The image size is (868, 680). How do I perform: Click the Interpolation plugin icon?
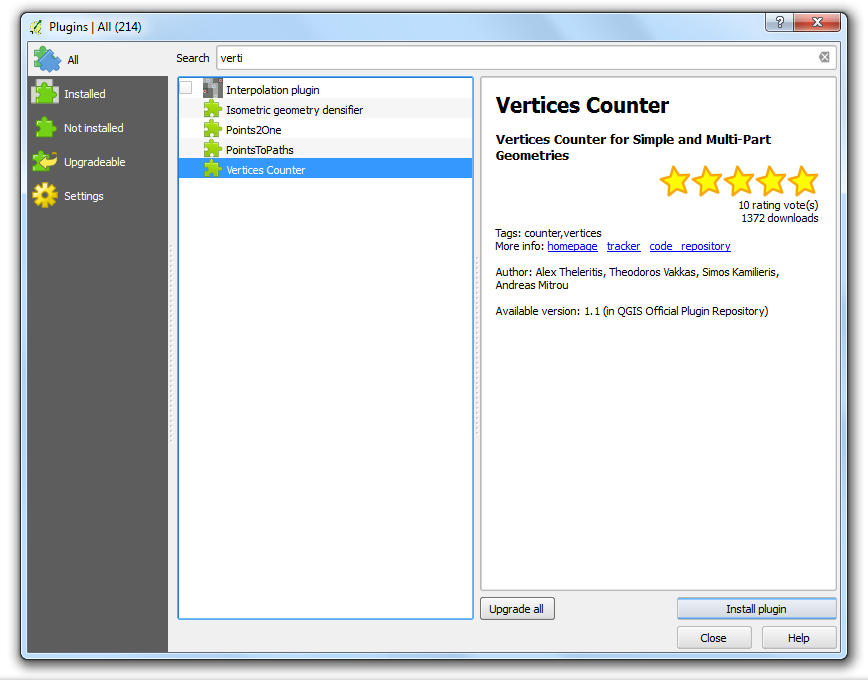(x=213, y=89)
